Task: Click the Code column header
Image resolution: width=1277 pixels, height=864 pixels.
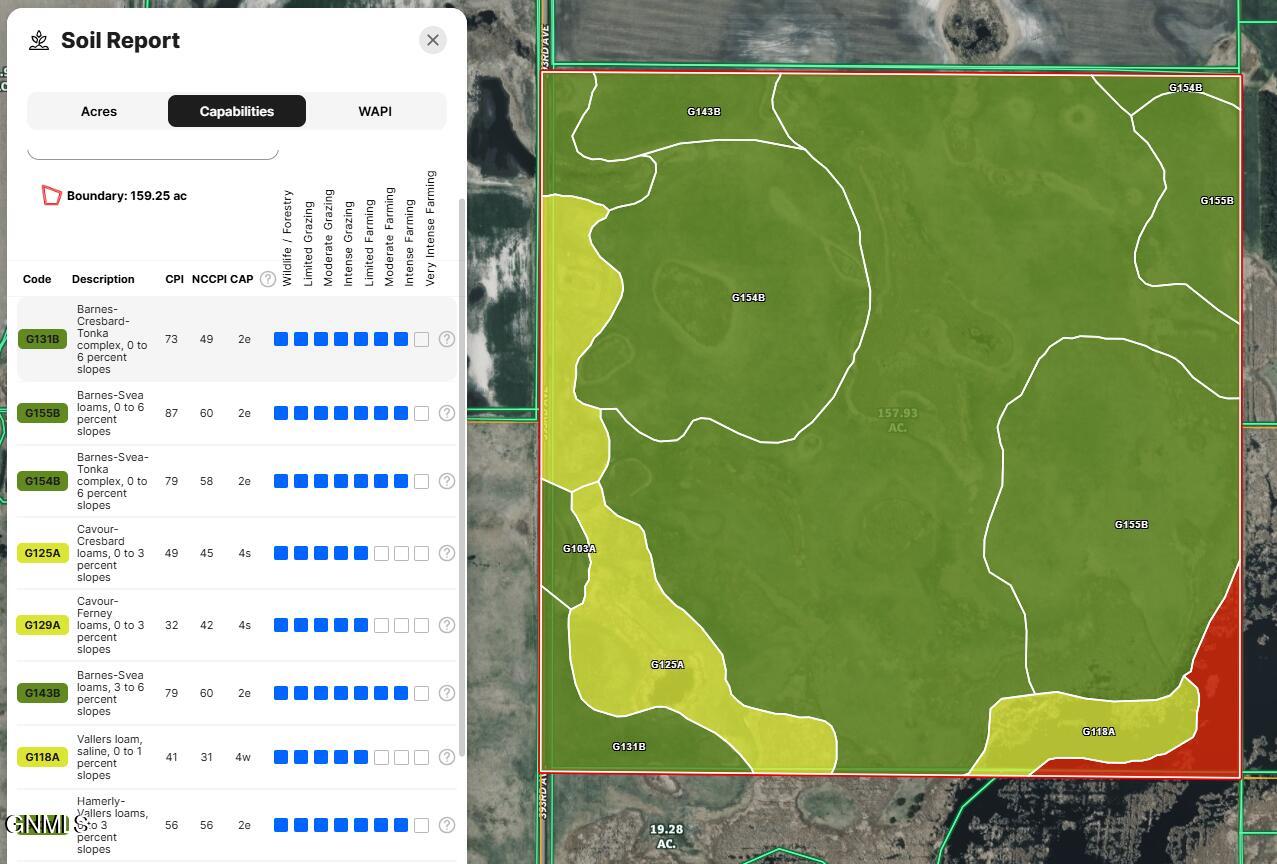Action: pos(37,279)
